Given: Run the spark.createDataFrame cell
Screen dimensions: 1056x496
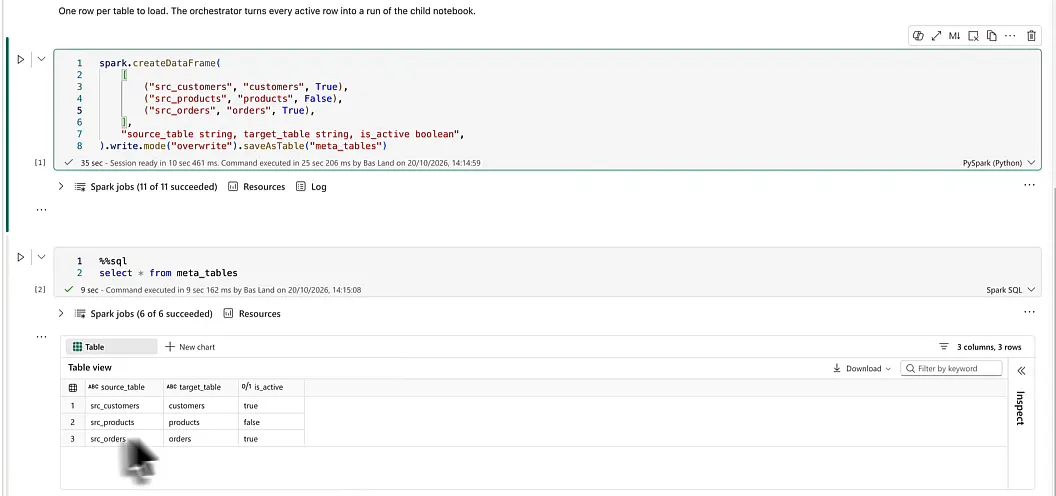Looking at the screenshot, I should click(20, 59).
